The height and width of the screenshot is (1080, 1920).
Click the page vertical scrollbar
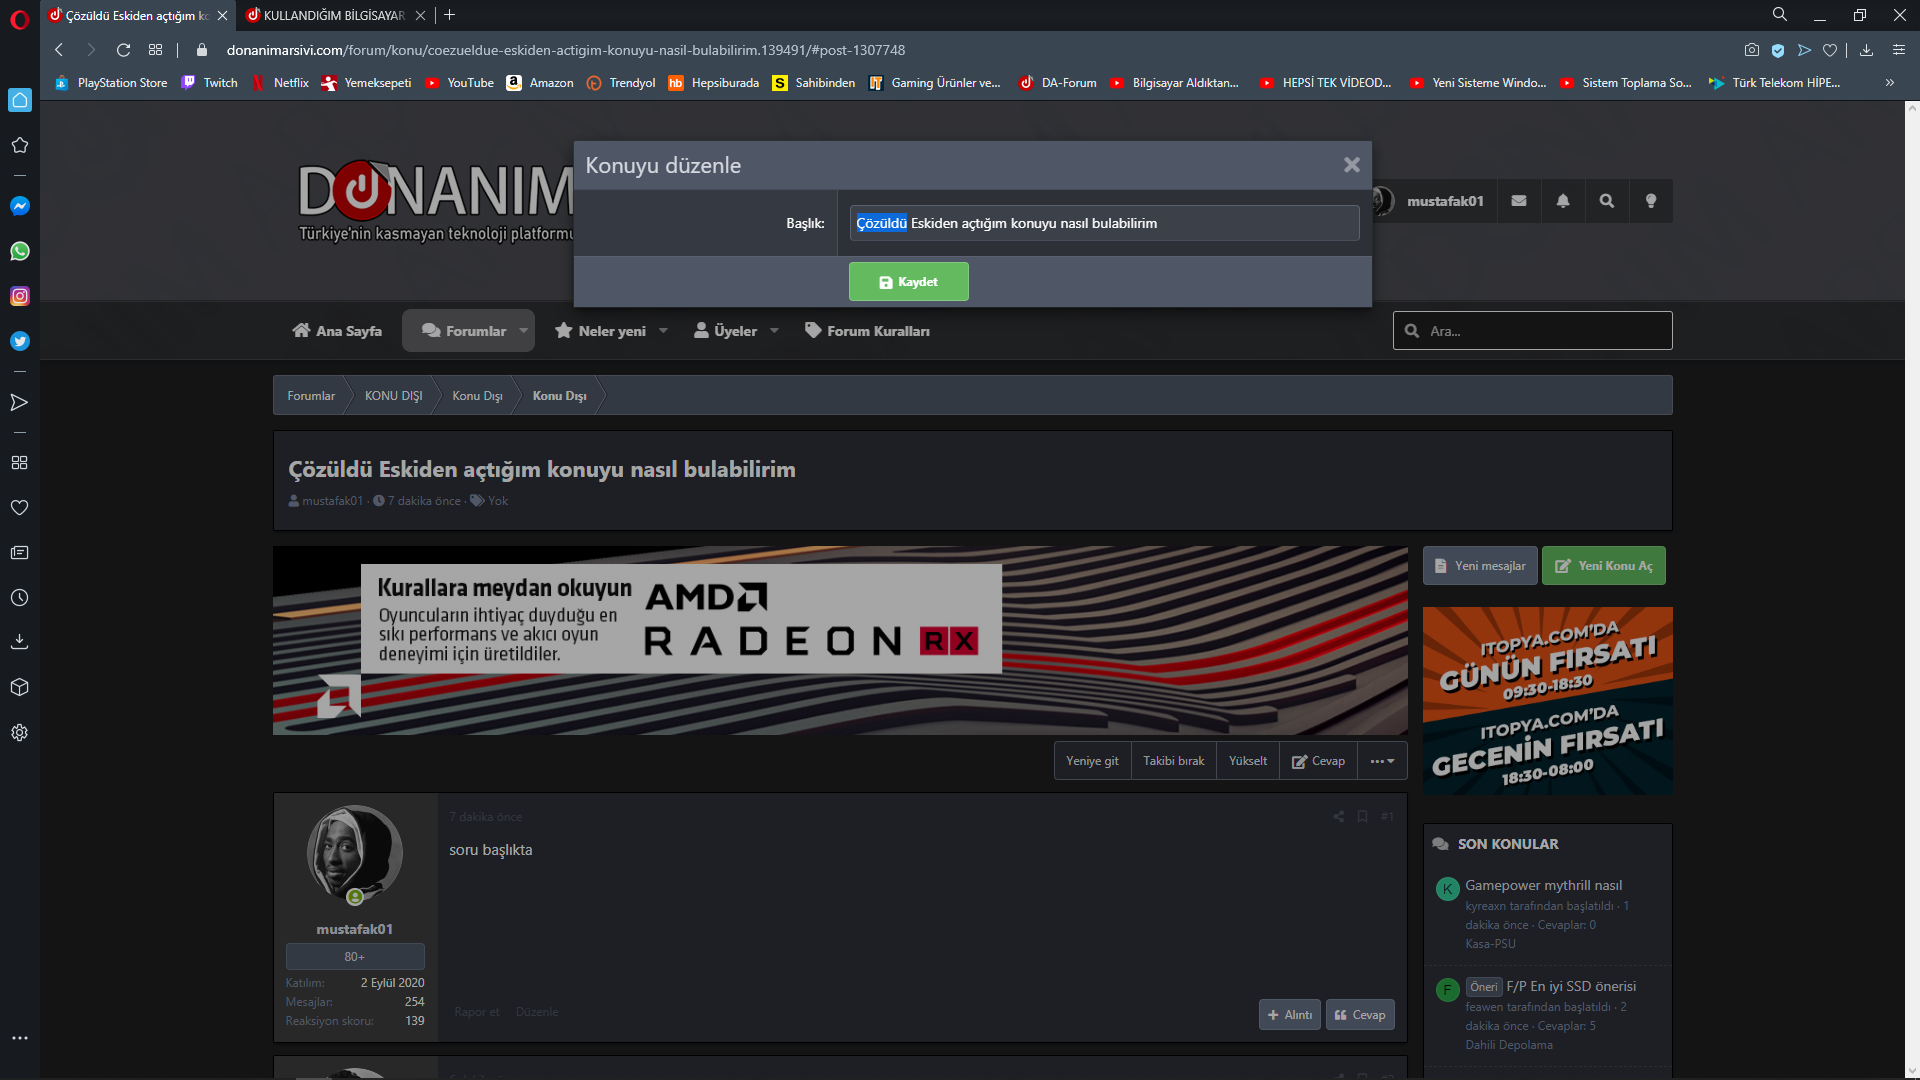[x=1911, y=590]
